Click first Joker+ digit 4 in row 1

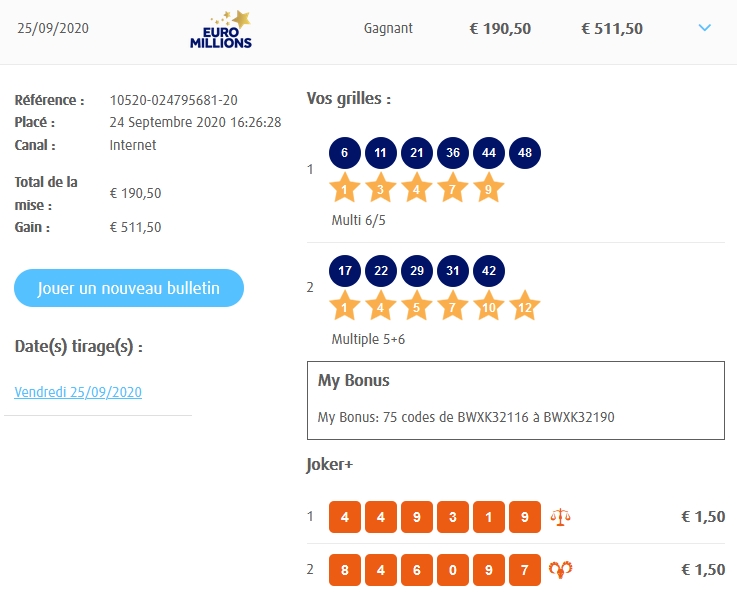click(345, 517)
